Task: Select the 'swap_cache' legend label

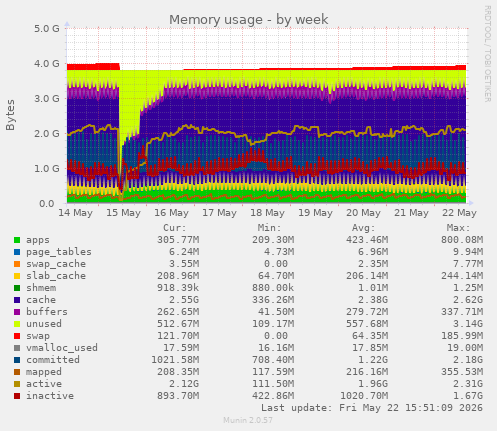Action: tap(56, 264)
